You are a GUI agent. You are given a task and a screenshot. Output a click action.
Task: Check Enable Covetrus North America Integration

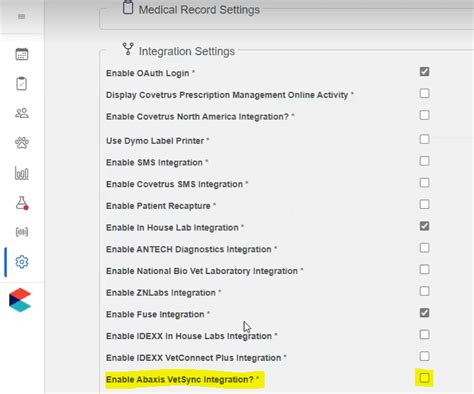click(424, 115)
